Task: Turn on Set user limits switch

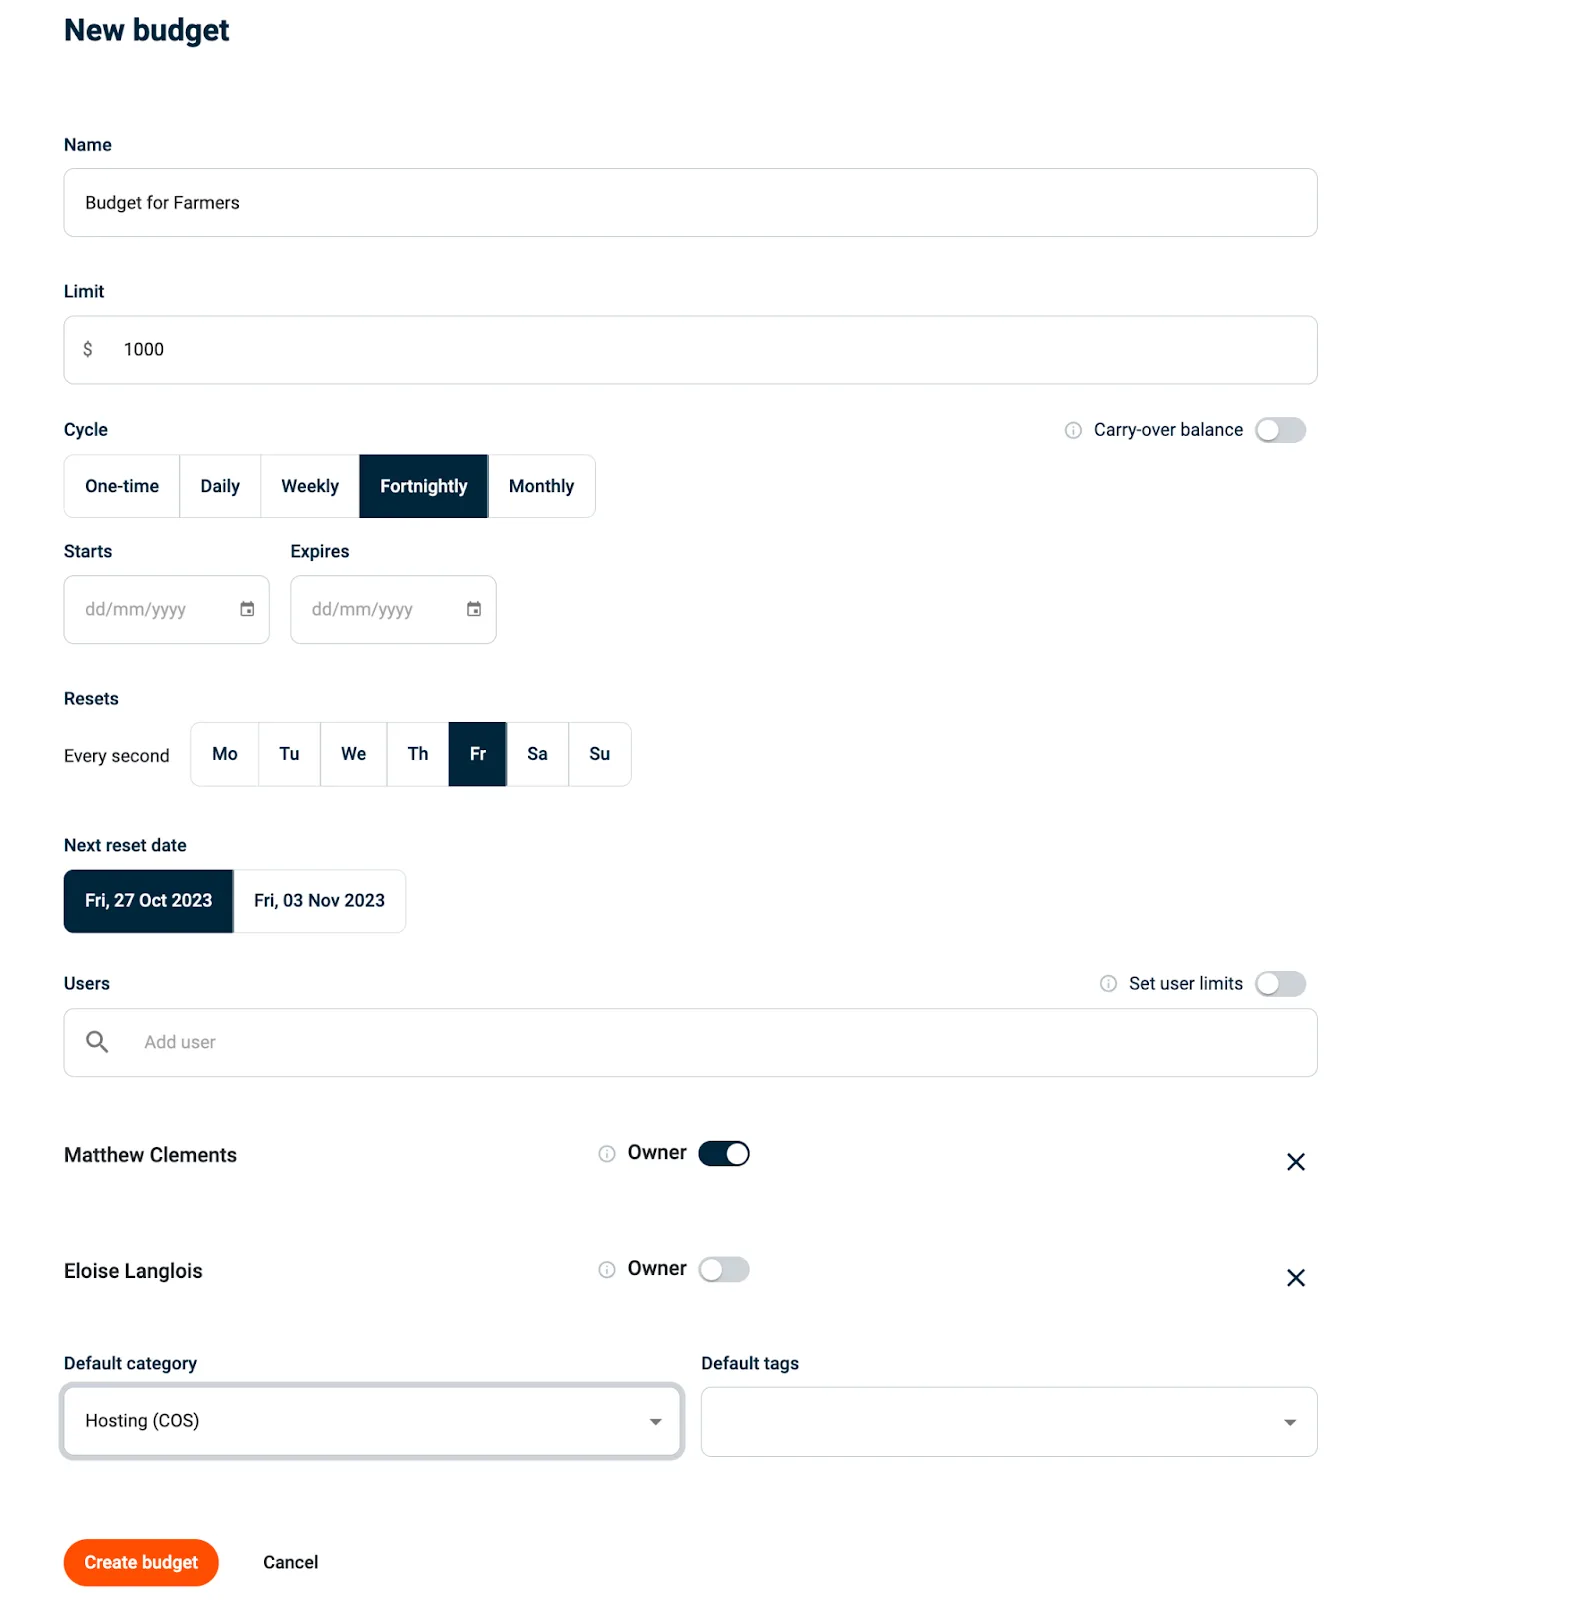Action: [x=1281, y=984]
